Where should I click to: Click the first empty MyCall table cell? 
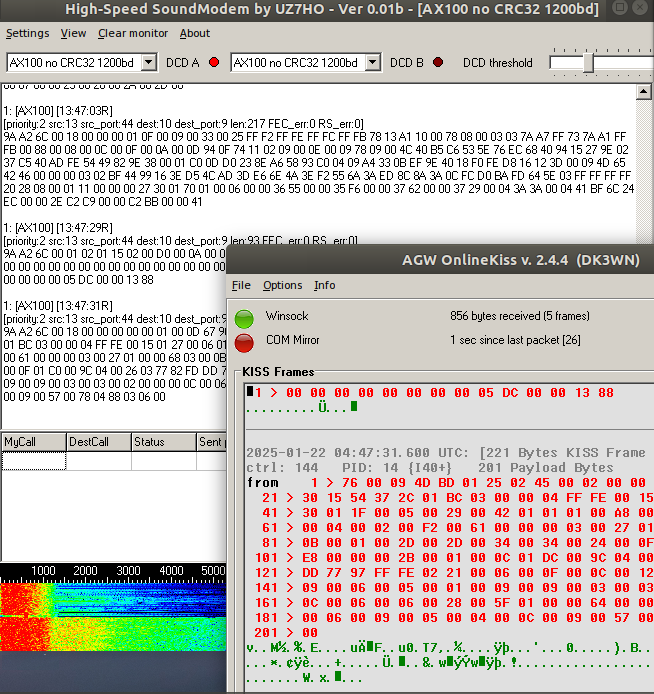33,461
